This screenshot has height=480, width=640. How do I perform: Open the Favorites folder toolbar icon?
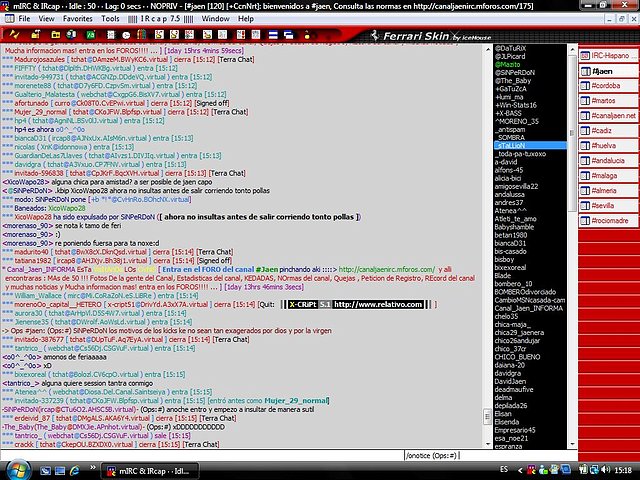(56, 35)
